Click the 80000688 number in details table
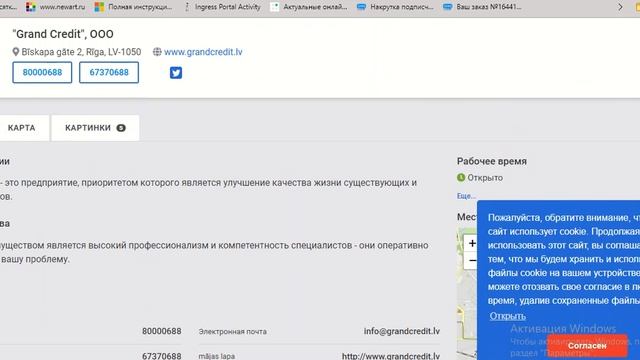640x360 pixels. point(162,331)
